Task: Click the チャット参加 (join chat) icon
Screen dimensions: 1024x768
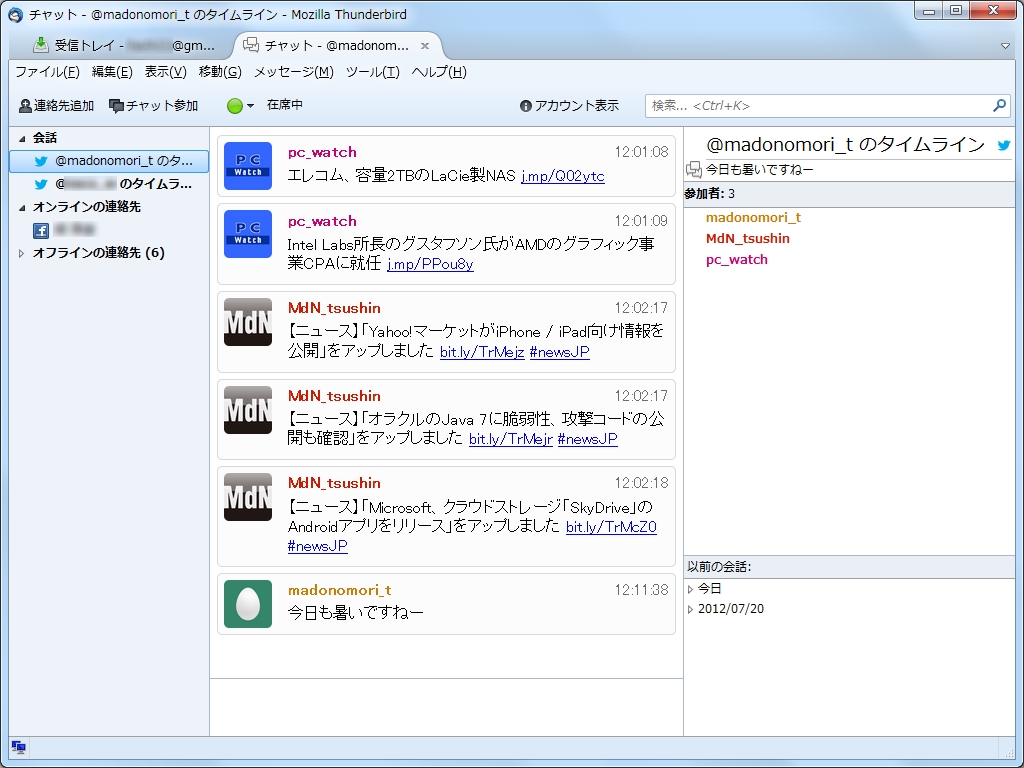Action: tap(116, 106)
